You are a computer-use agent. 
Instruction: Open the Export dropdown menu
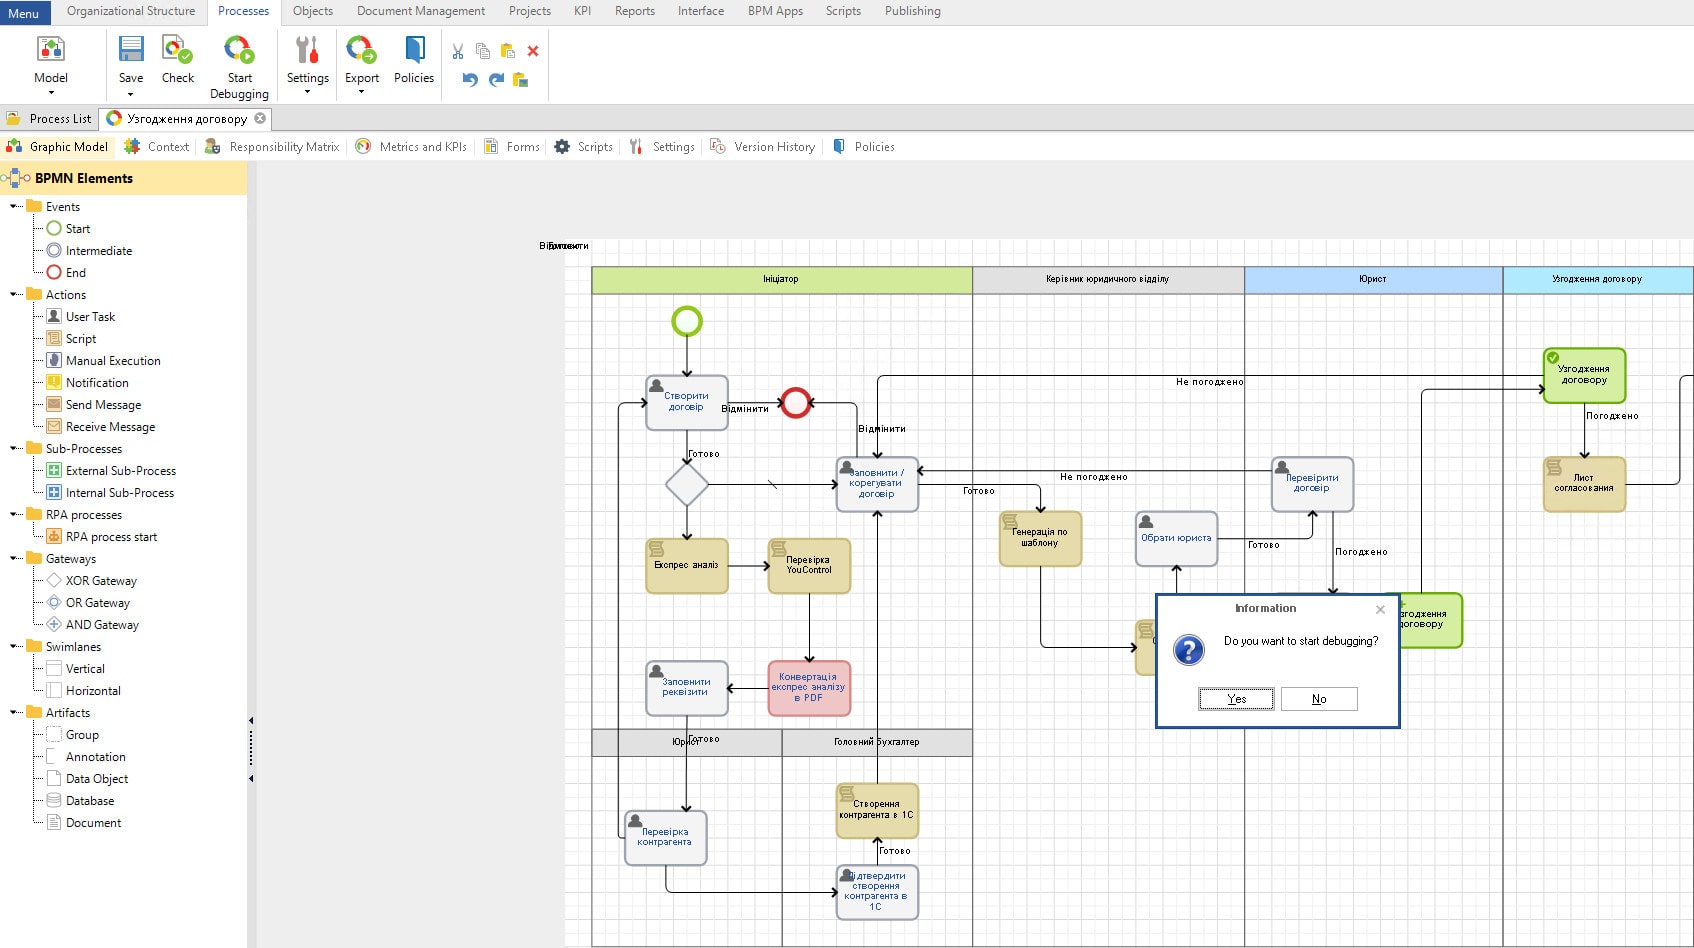361,92
